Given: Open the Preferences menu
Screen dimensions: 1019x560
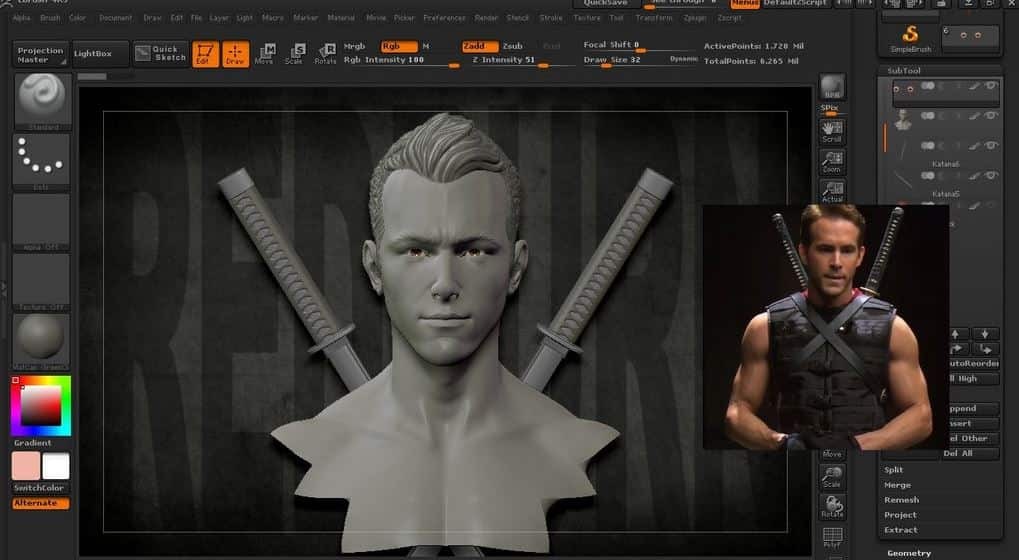Looking at the screenshot, I should pyautogui.click(x=445, y=18).
